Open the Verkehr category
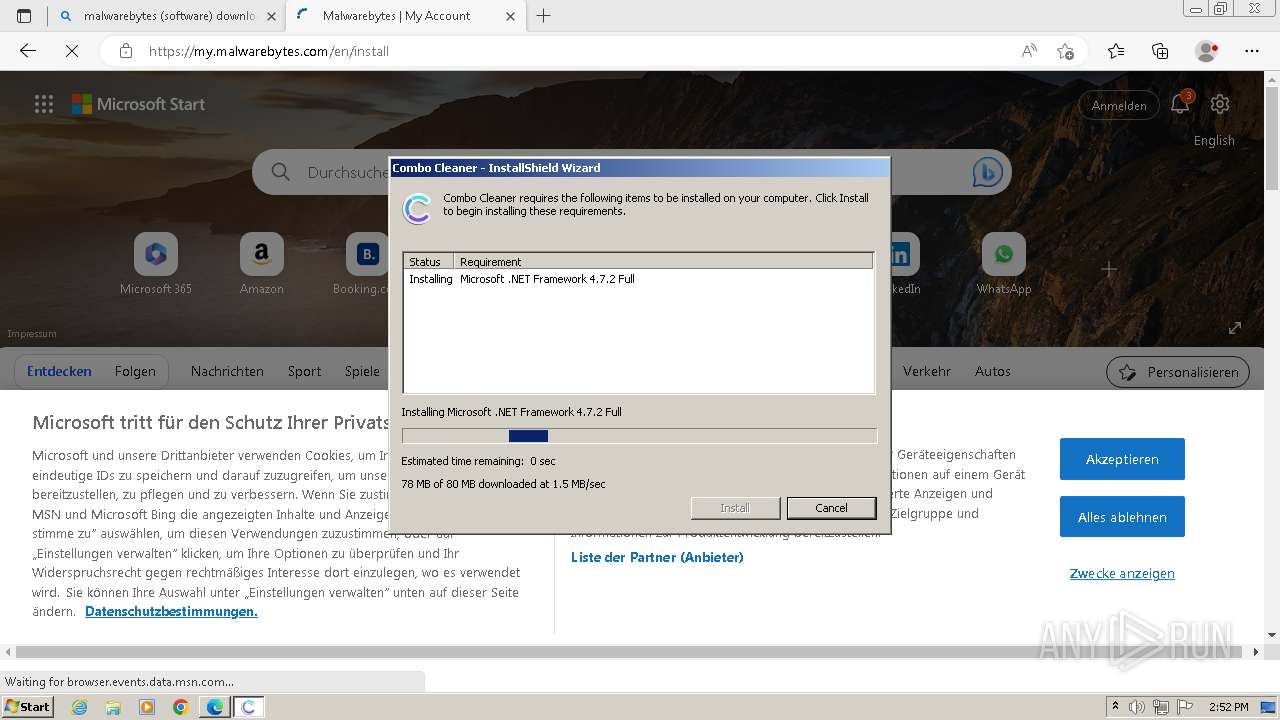The width and height of the screenshot is (1280, 720). tap(927, 371)
